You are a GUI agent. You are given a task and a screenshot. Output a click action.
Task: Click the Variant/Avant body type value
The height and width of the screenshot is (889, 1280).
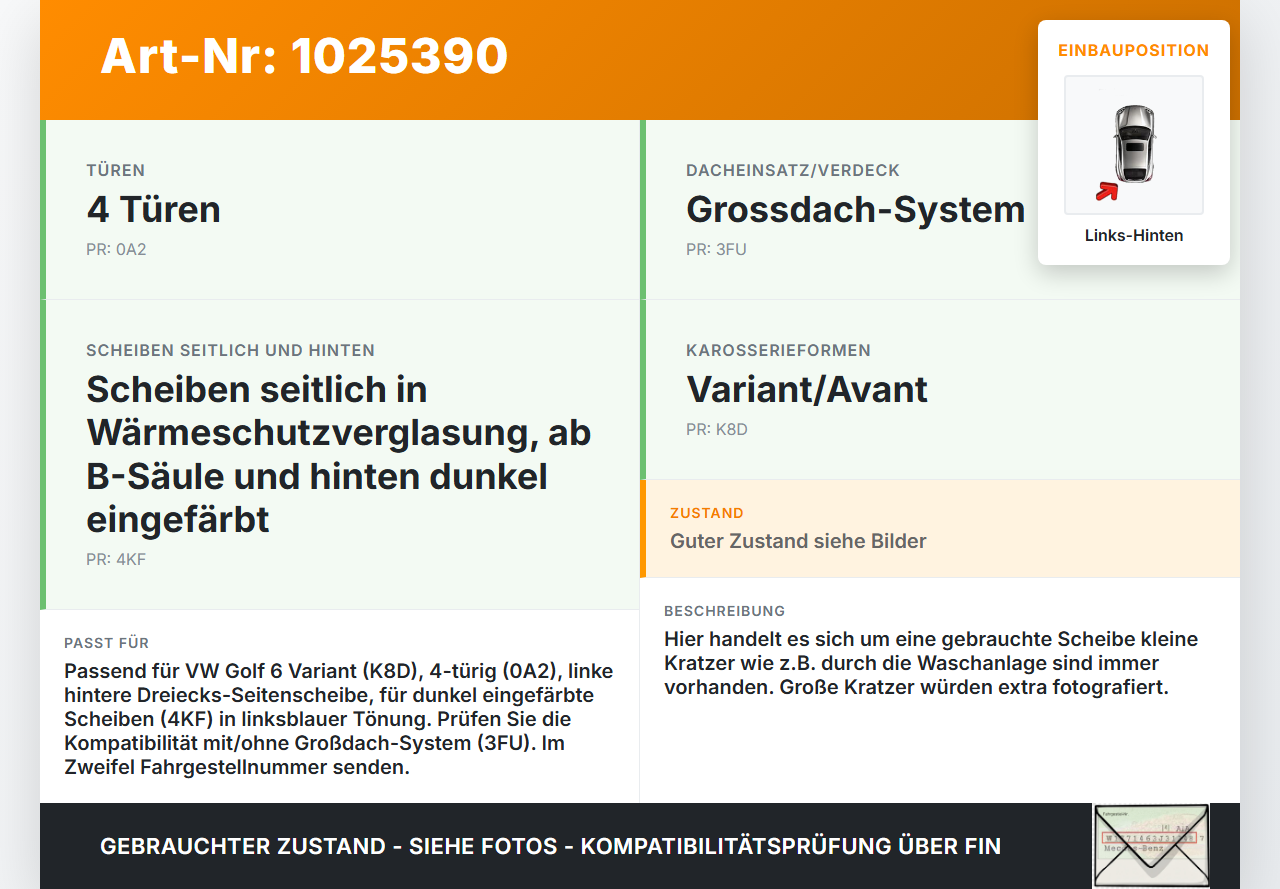[x=807, y=389]
